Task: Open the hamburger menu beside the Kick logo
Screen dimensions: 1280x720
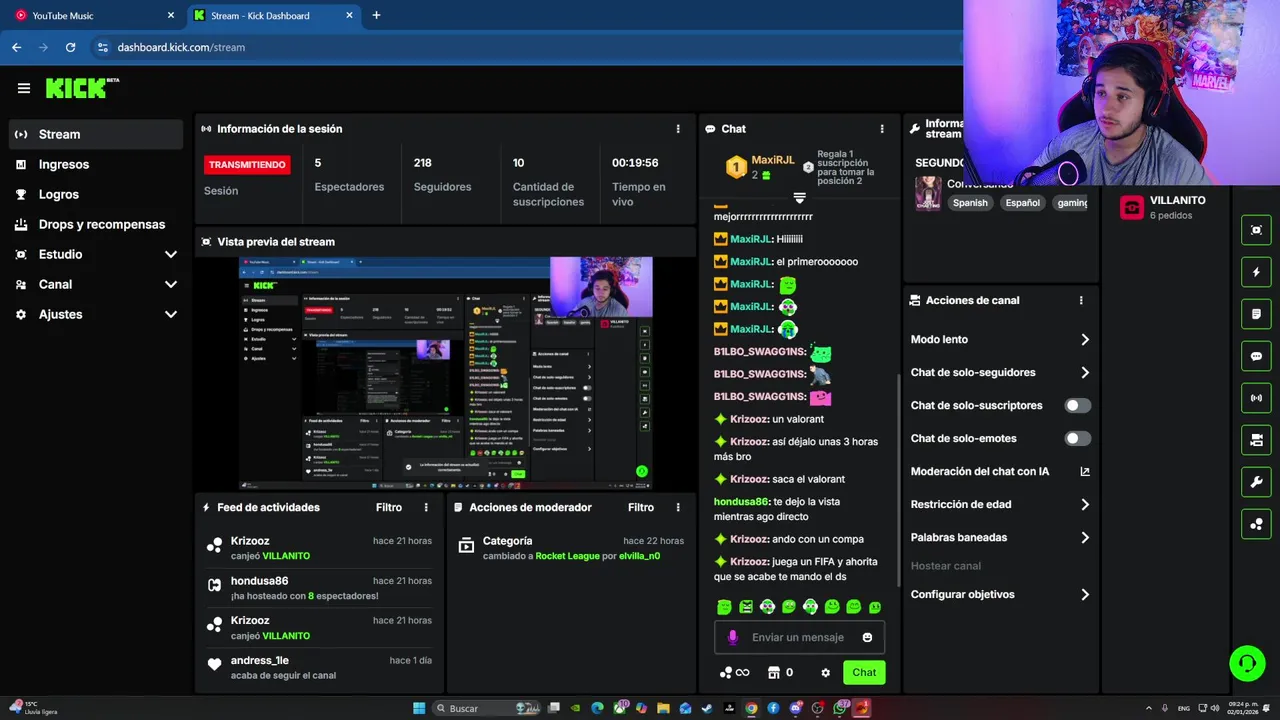Action: pyautogui.click(x=24, y=88)
